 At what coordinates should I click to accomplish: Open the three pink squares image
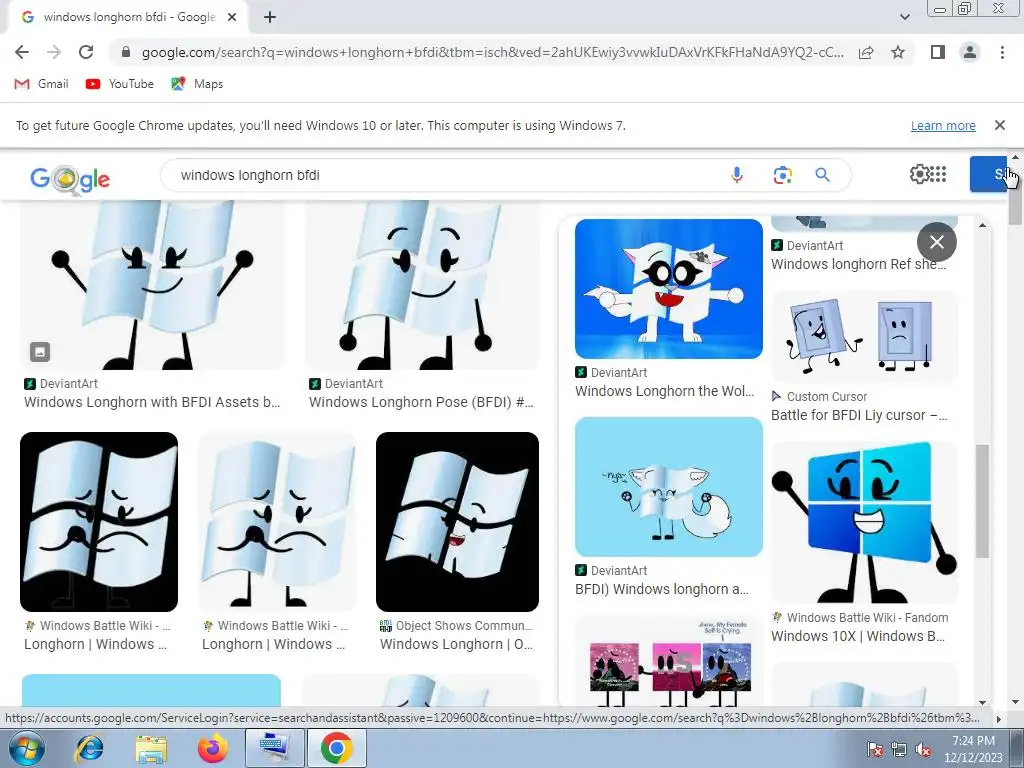669,662
